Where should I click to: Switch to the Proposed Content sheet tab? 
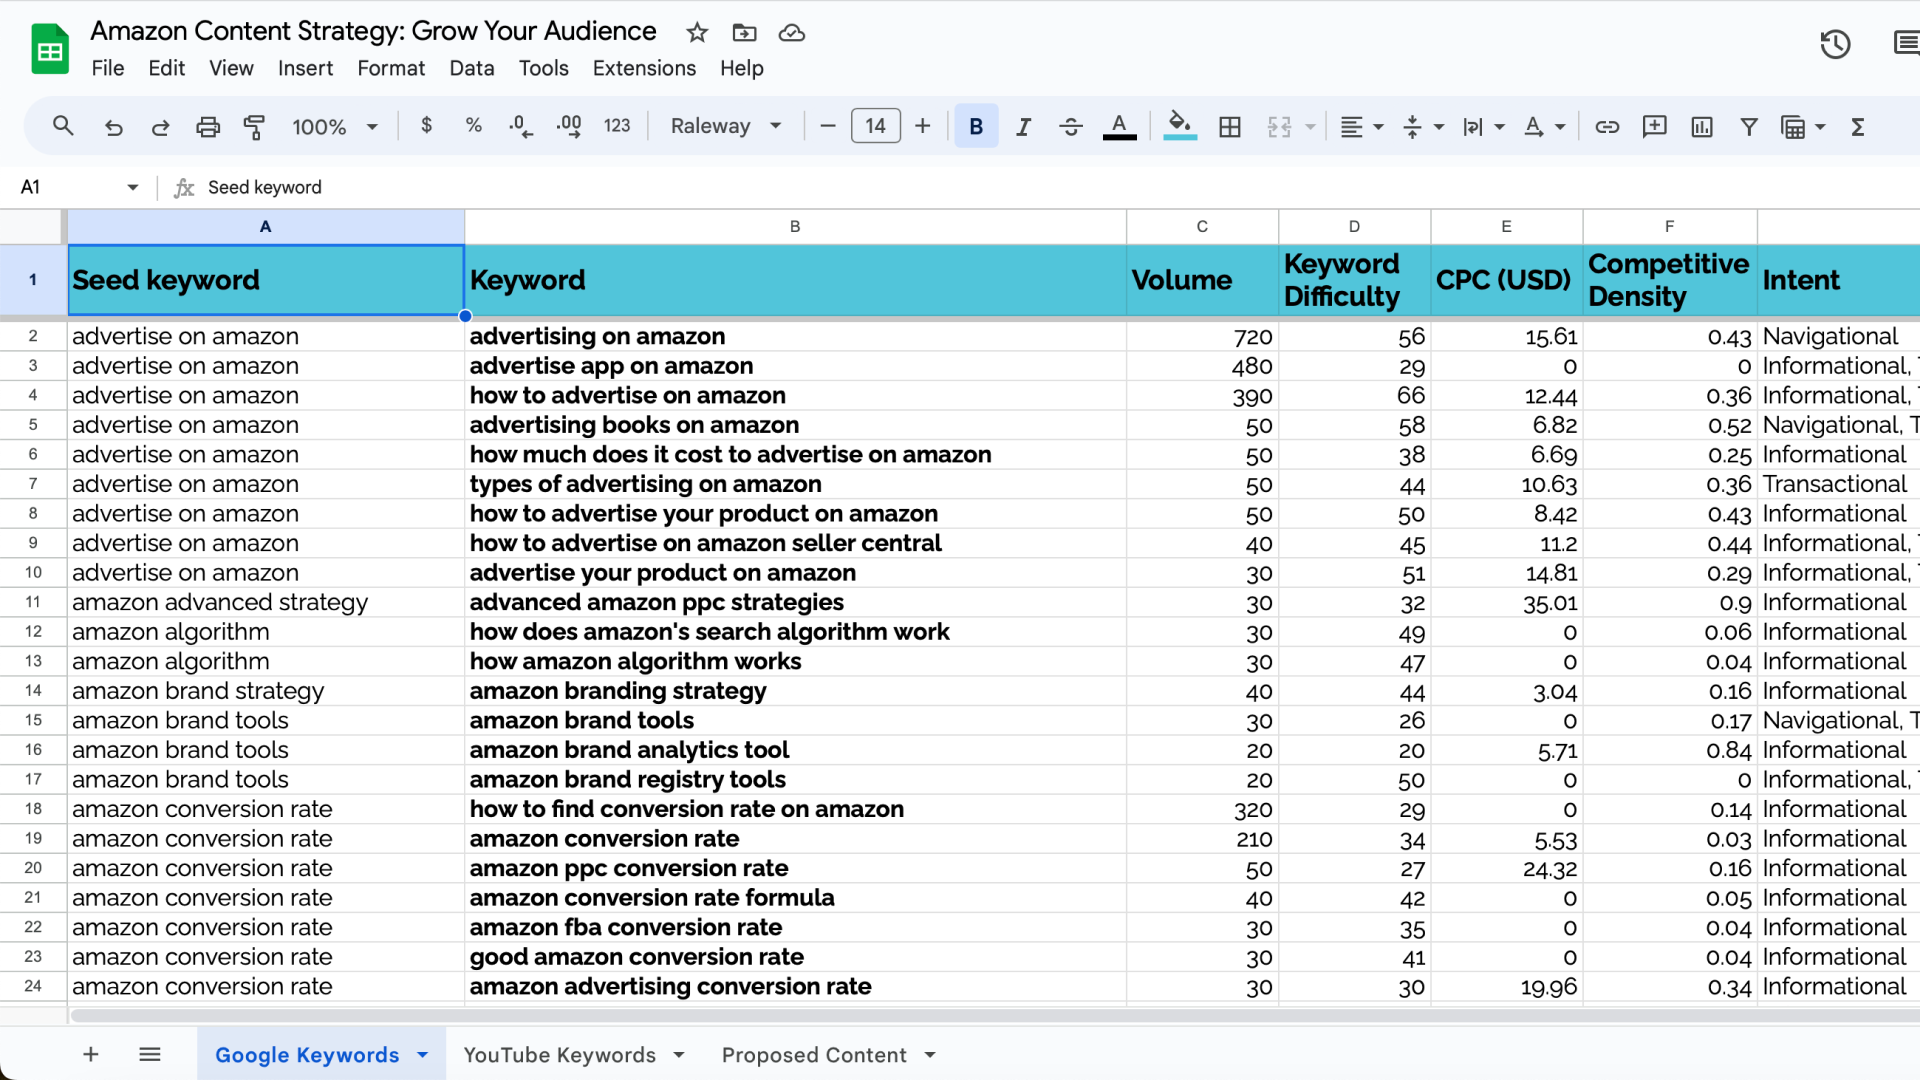click(x=814, y=1055)
